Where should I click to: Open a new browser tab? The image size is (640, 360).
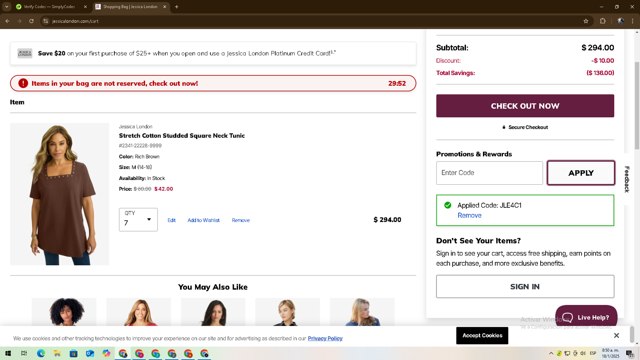click(x=176, y=7)
